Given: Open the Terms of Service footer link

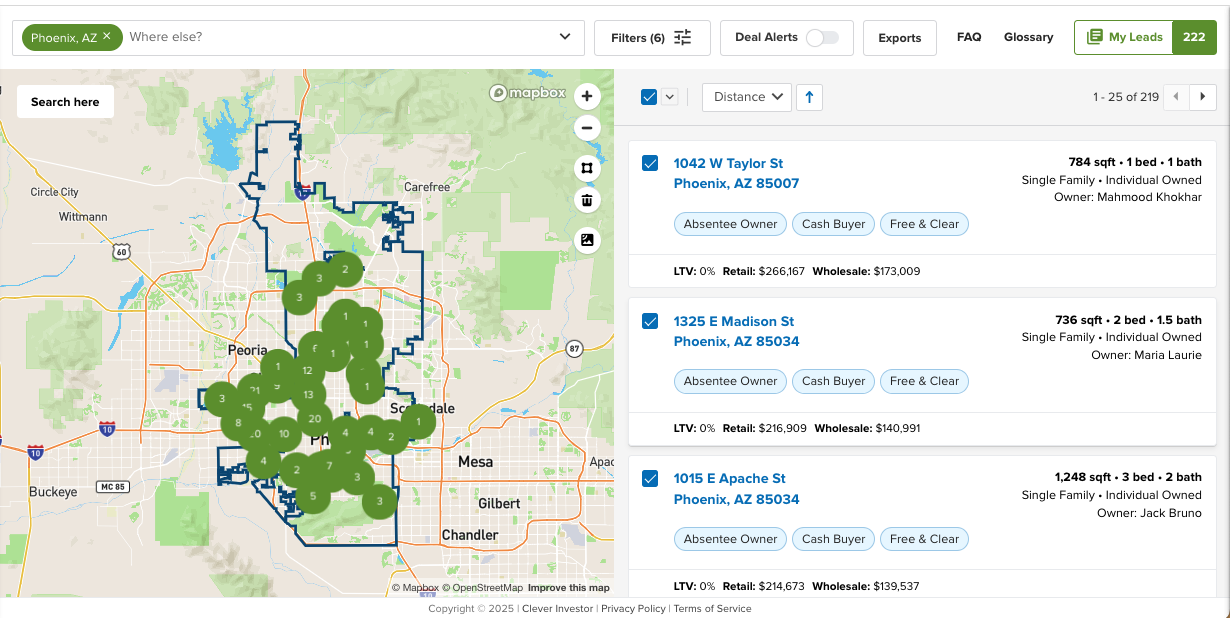Looking at the screenshot, I should (712, 608).
